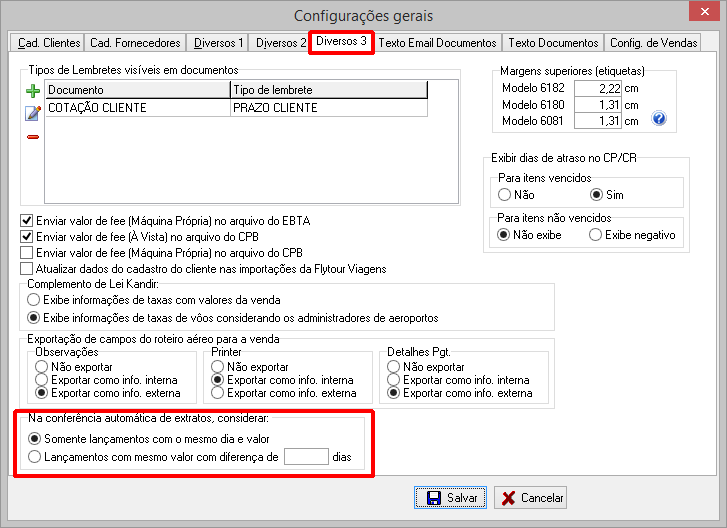Click Modelo 6180 margin field
Viewport: 727px width, 528px height.
tap(598, 105)
